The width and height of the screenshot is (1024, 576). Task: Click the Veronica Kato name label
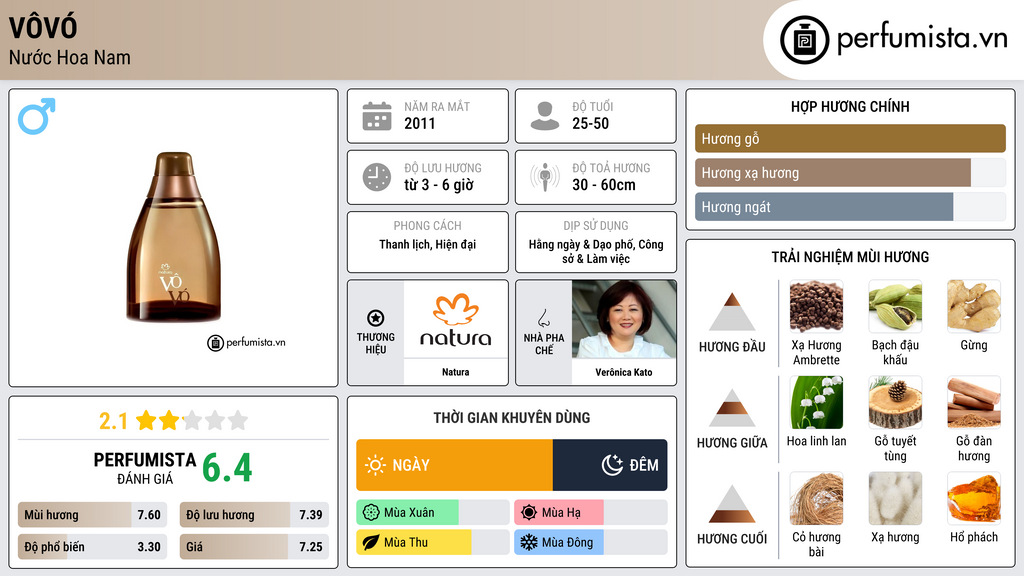click(624, 372)
